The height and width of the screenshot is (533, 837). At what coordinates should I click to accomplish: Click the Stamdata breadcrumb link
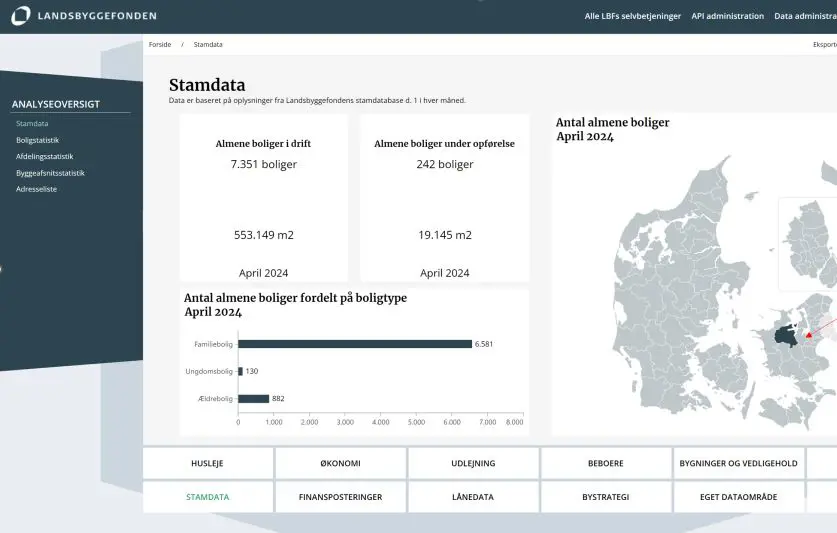click(208, 45)
